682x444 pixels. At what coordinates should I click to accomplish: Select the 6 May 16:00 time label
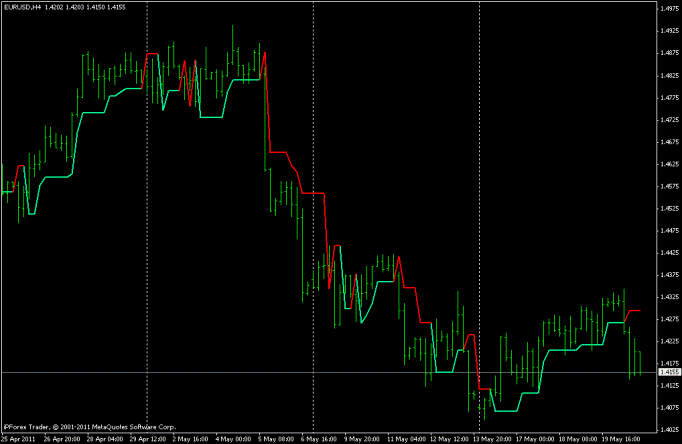point(319,439)
